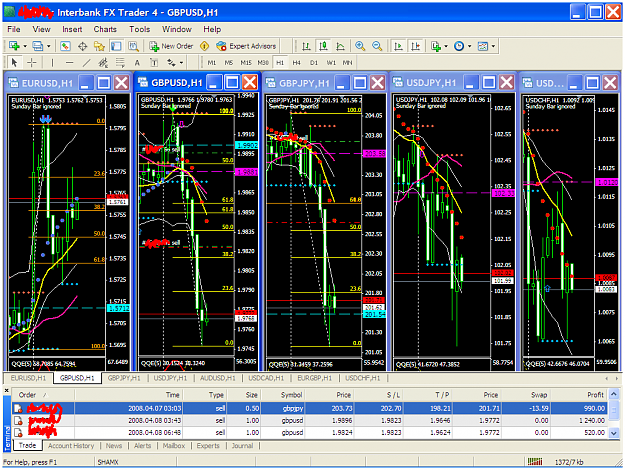Sort orders by Profit column header
This screenshot has height=470, width=625.
coord(578,395)
